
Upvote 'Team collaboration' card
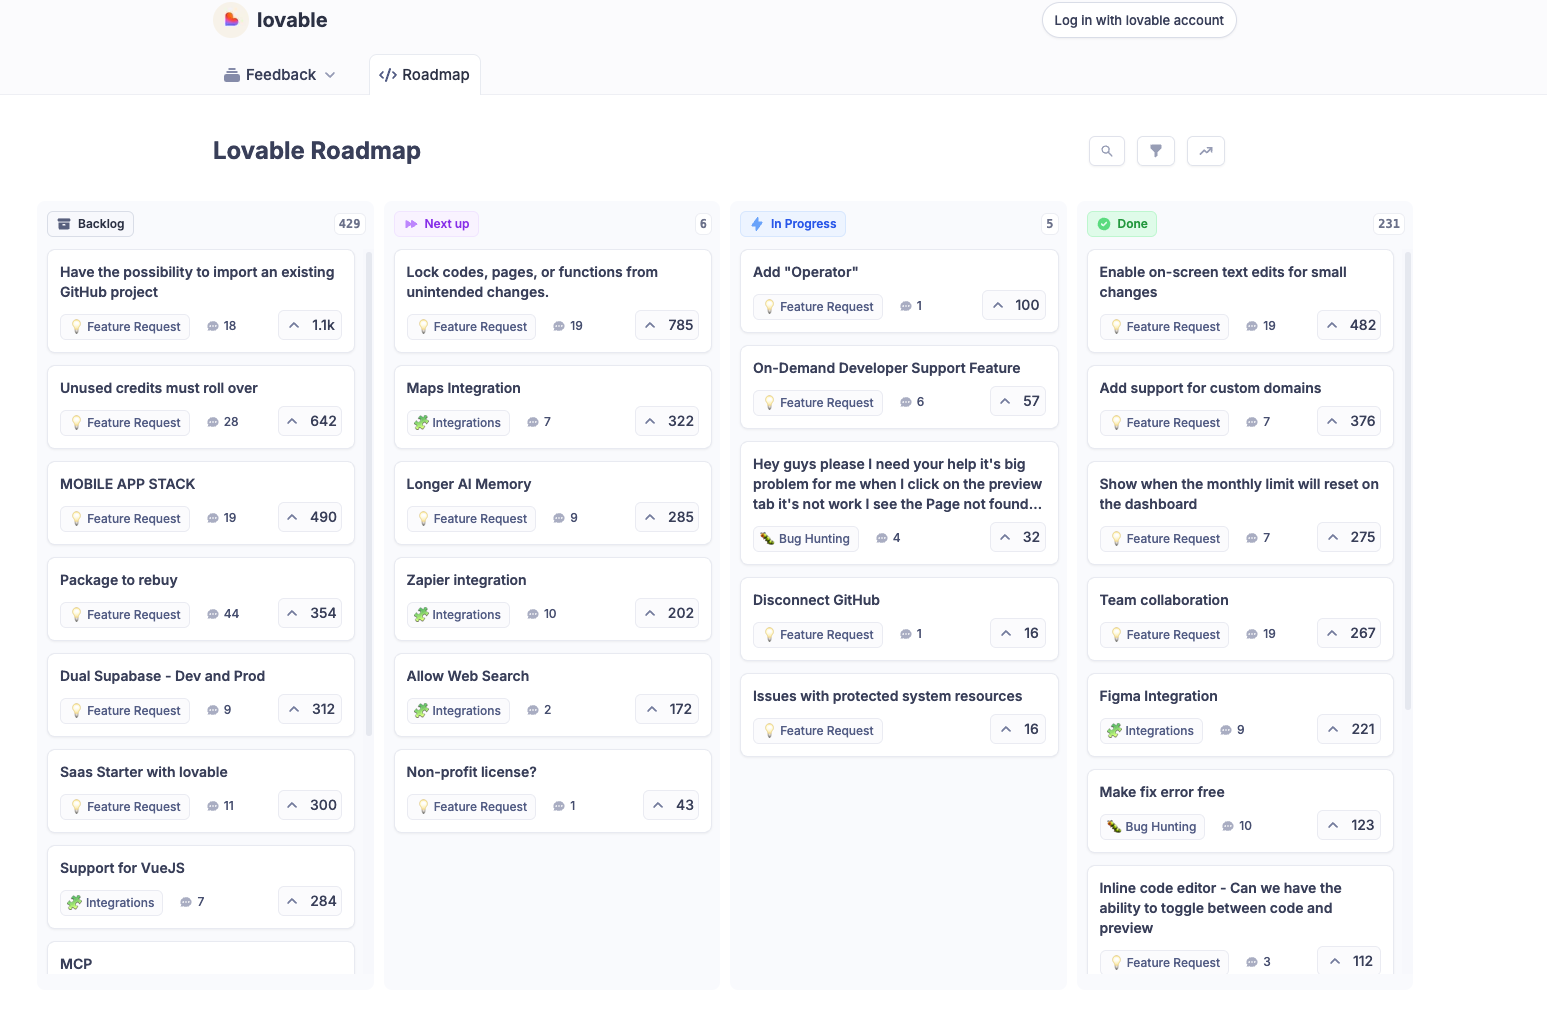[x=1349, y=633]
